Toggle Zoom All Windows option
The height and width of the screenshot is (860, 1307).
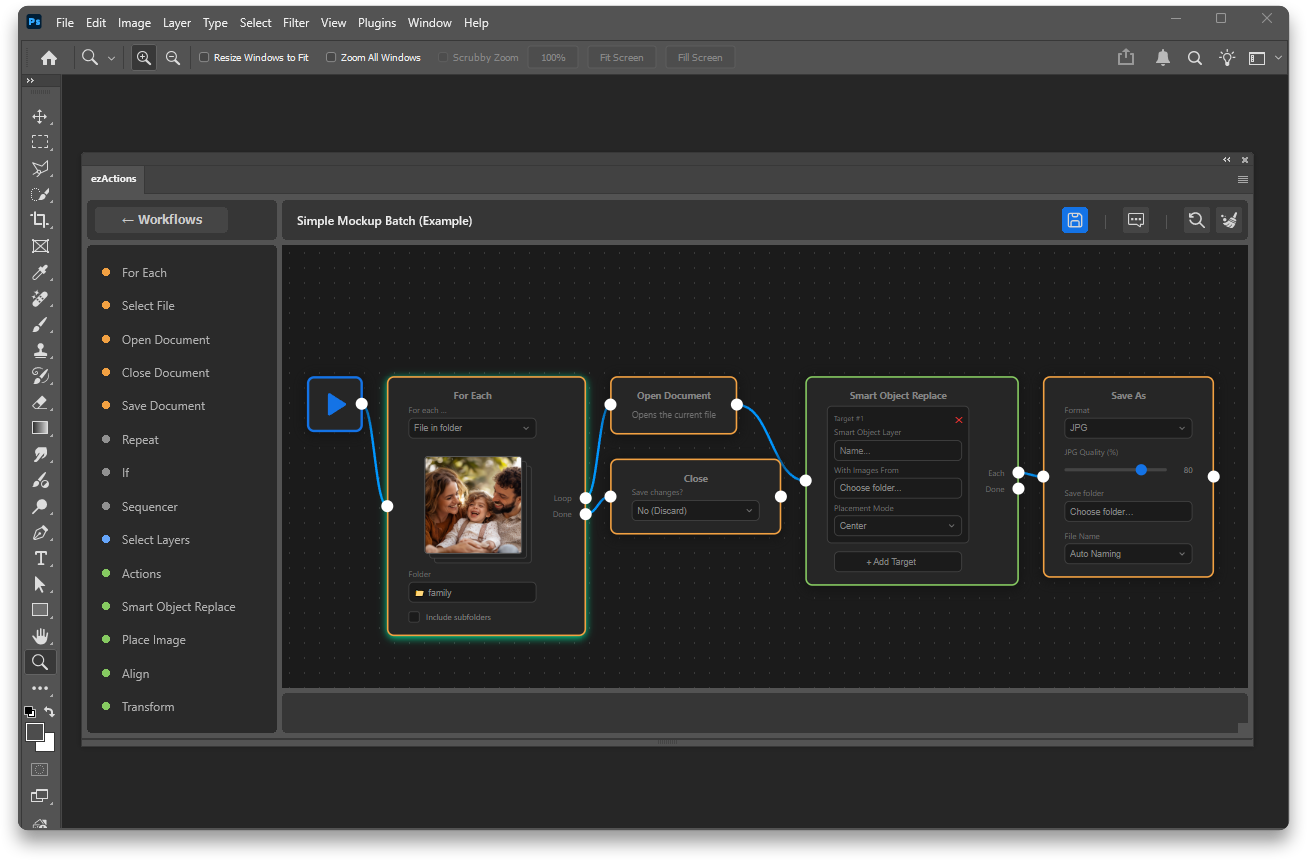(331, 57)
